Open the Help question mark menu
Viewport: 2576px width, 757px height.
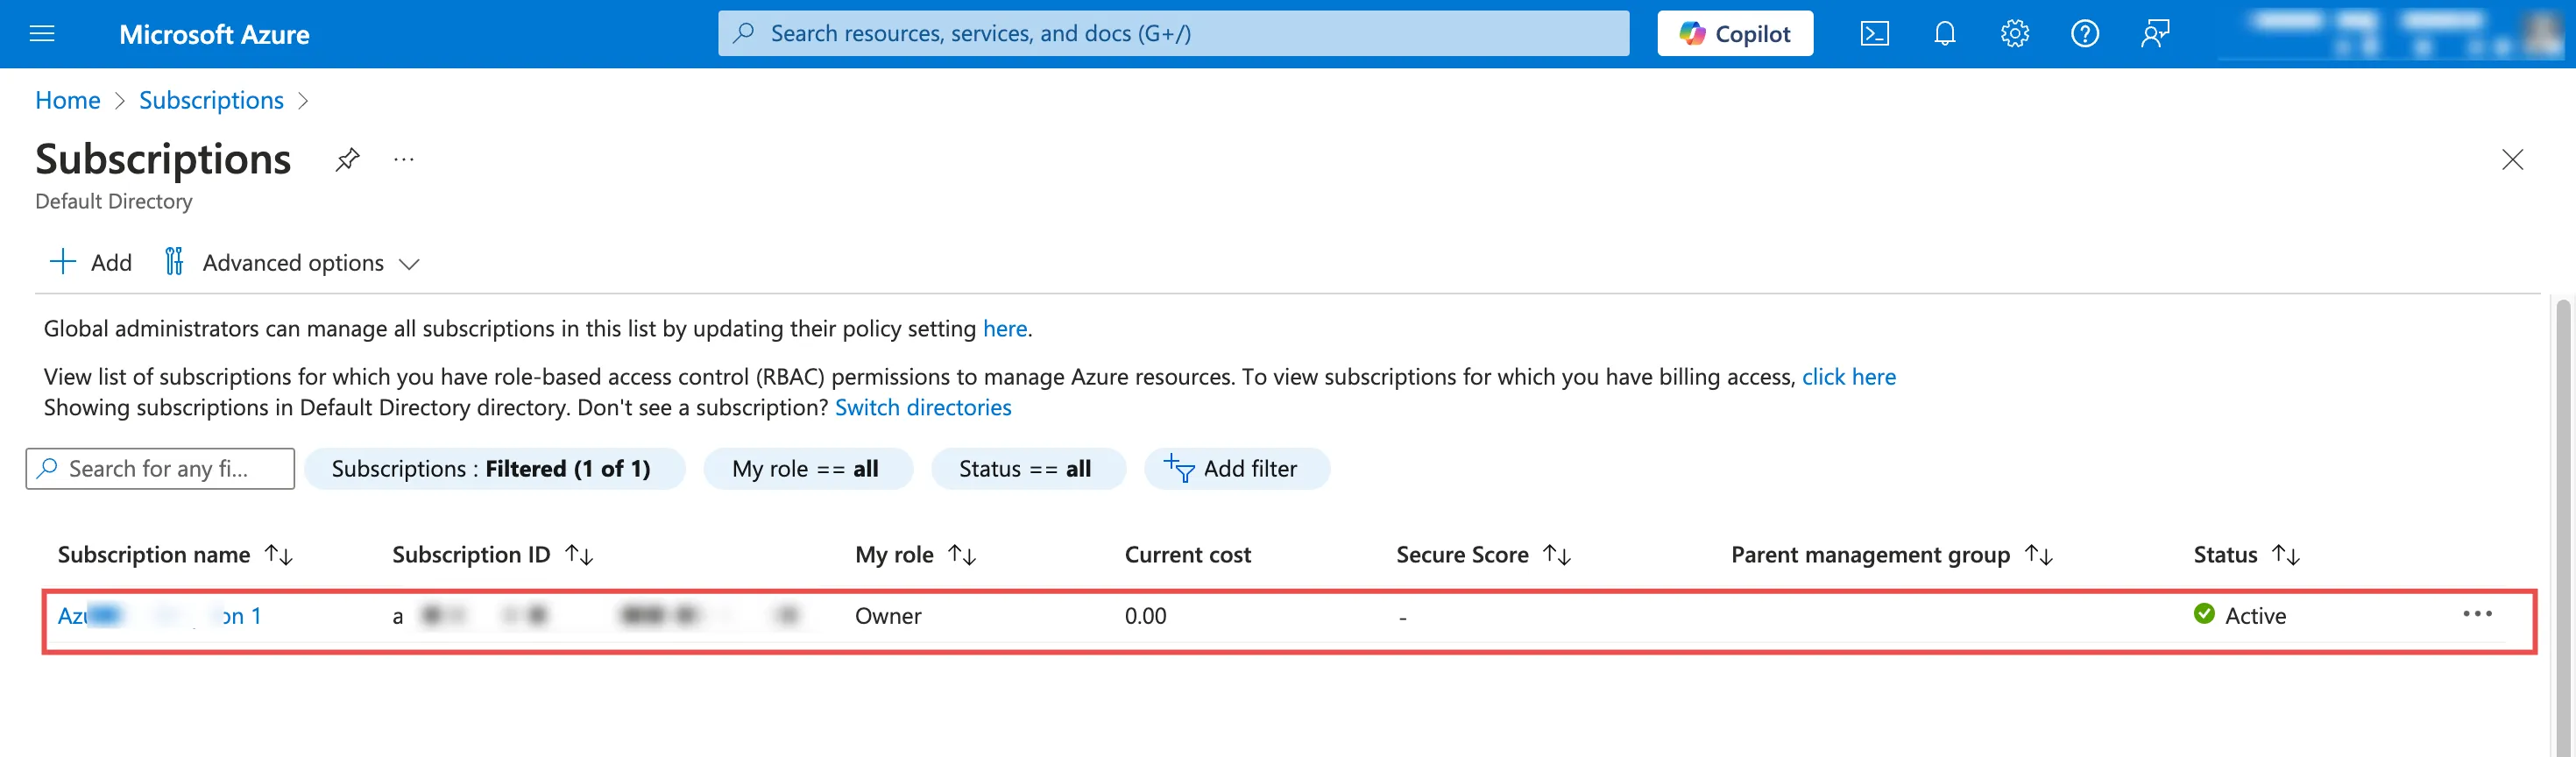2084,34
